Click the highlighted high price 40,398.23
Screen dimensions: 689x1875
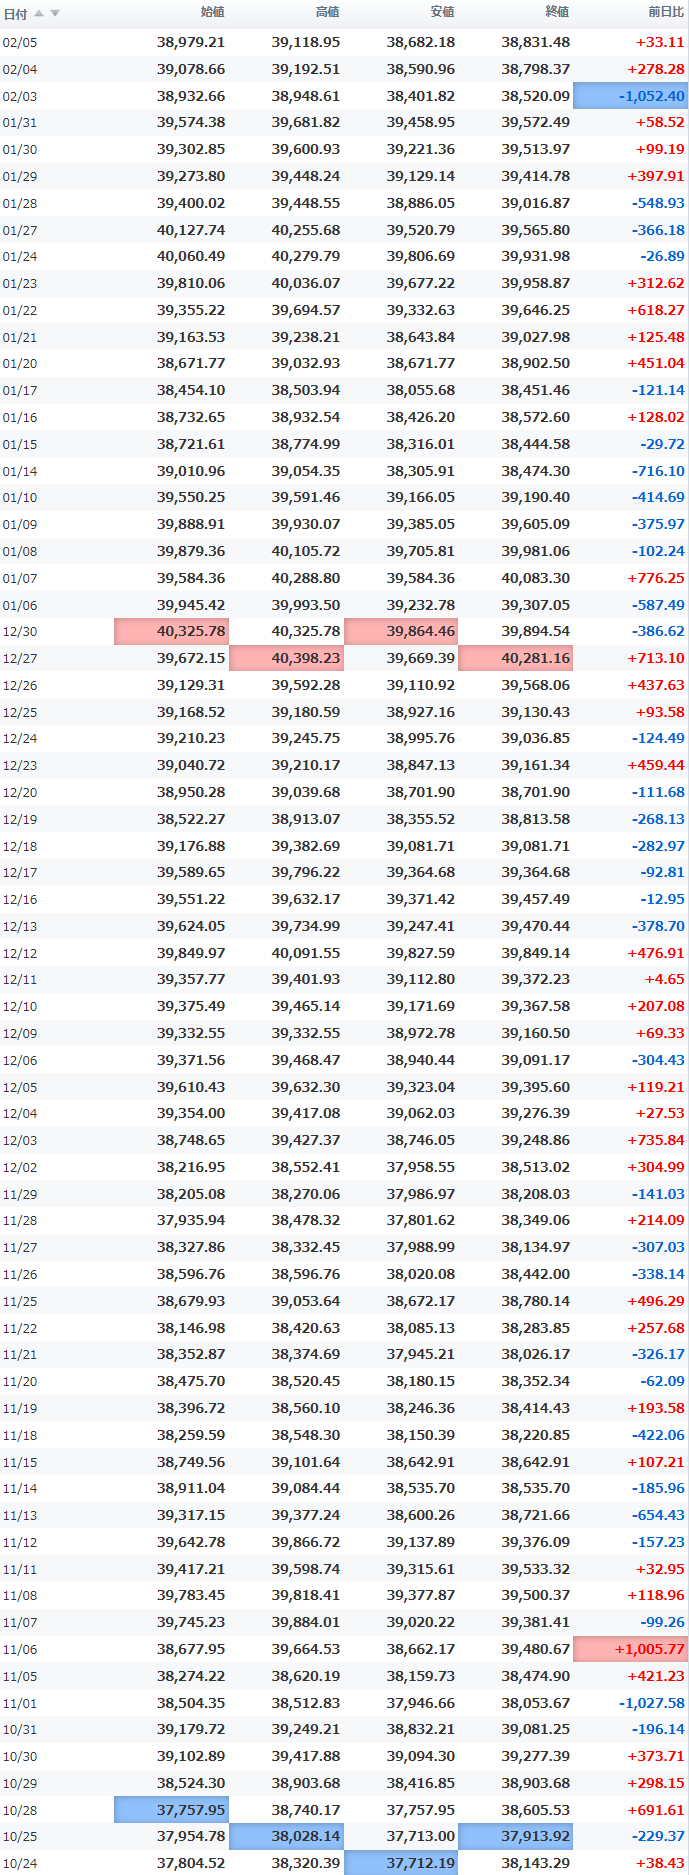point(286,658)
